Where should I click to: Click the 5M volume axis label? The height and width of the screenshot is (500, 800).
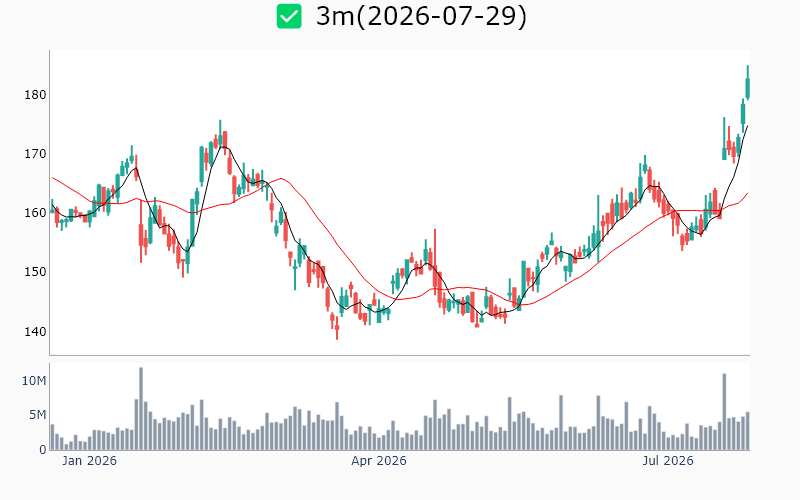(x=38, y=415)
